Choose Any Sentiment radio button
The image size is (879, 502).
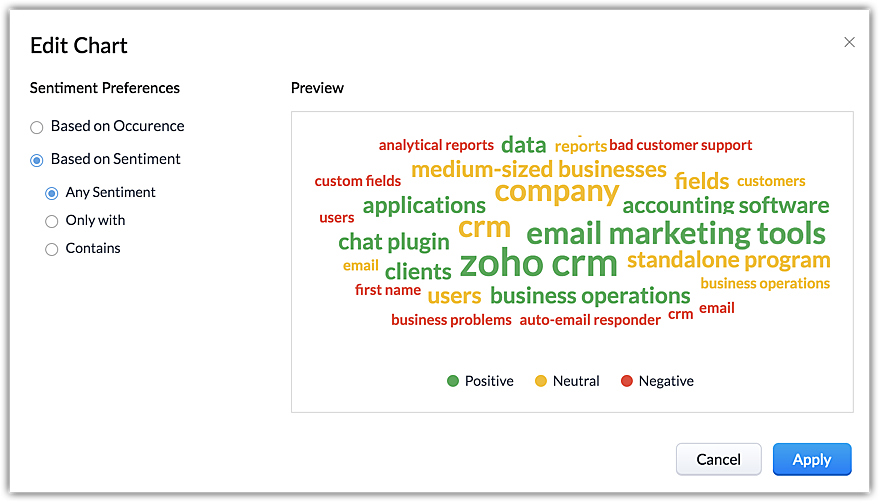[52, 193]
